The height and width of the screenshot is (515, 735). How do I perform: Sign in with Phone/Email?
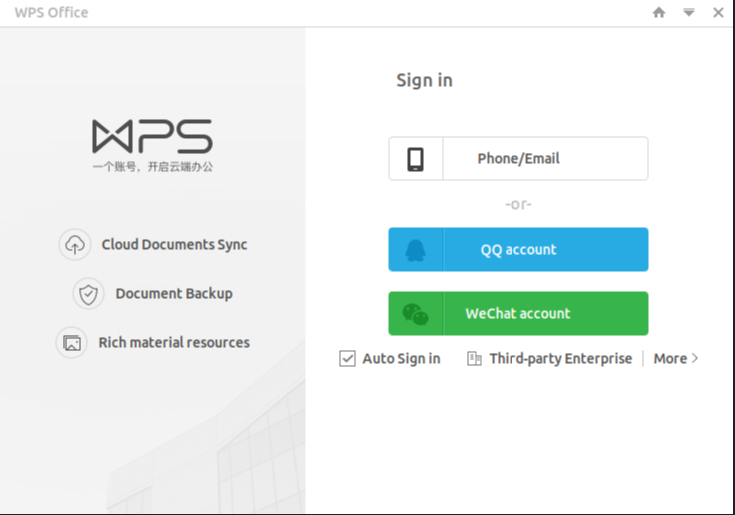518,158
